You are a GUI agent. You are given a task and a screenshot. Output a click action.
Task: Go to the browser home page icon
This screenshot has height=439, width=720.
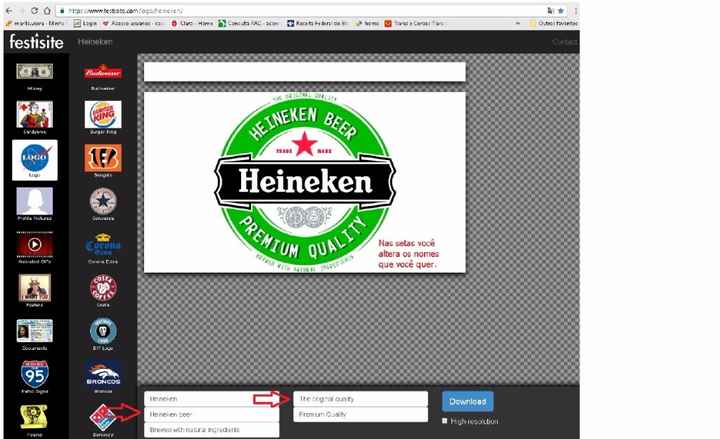47,10
